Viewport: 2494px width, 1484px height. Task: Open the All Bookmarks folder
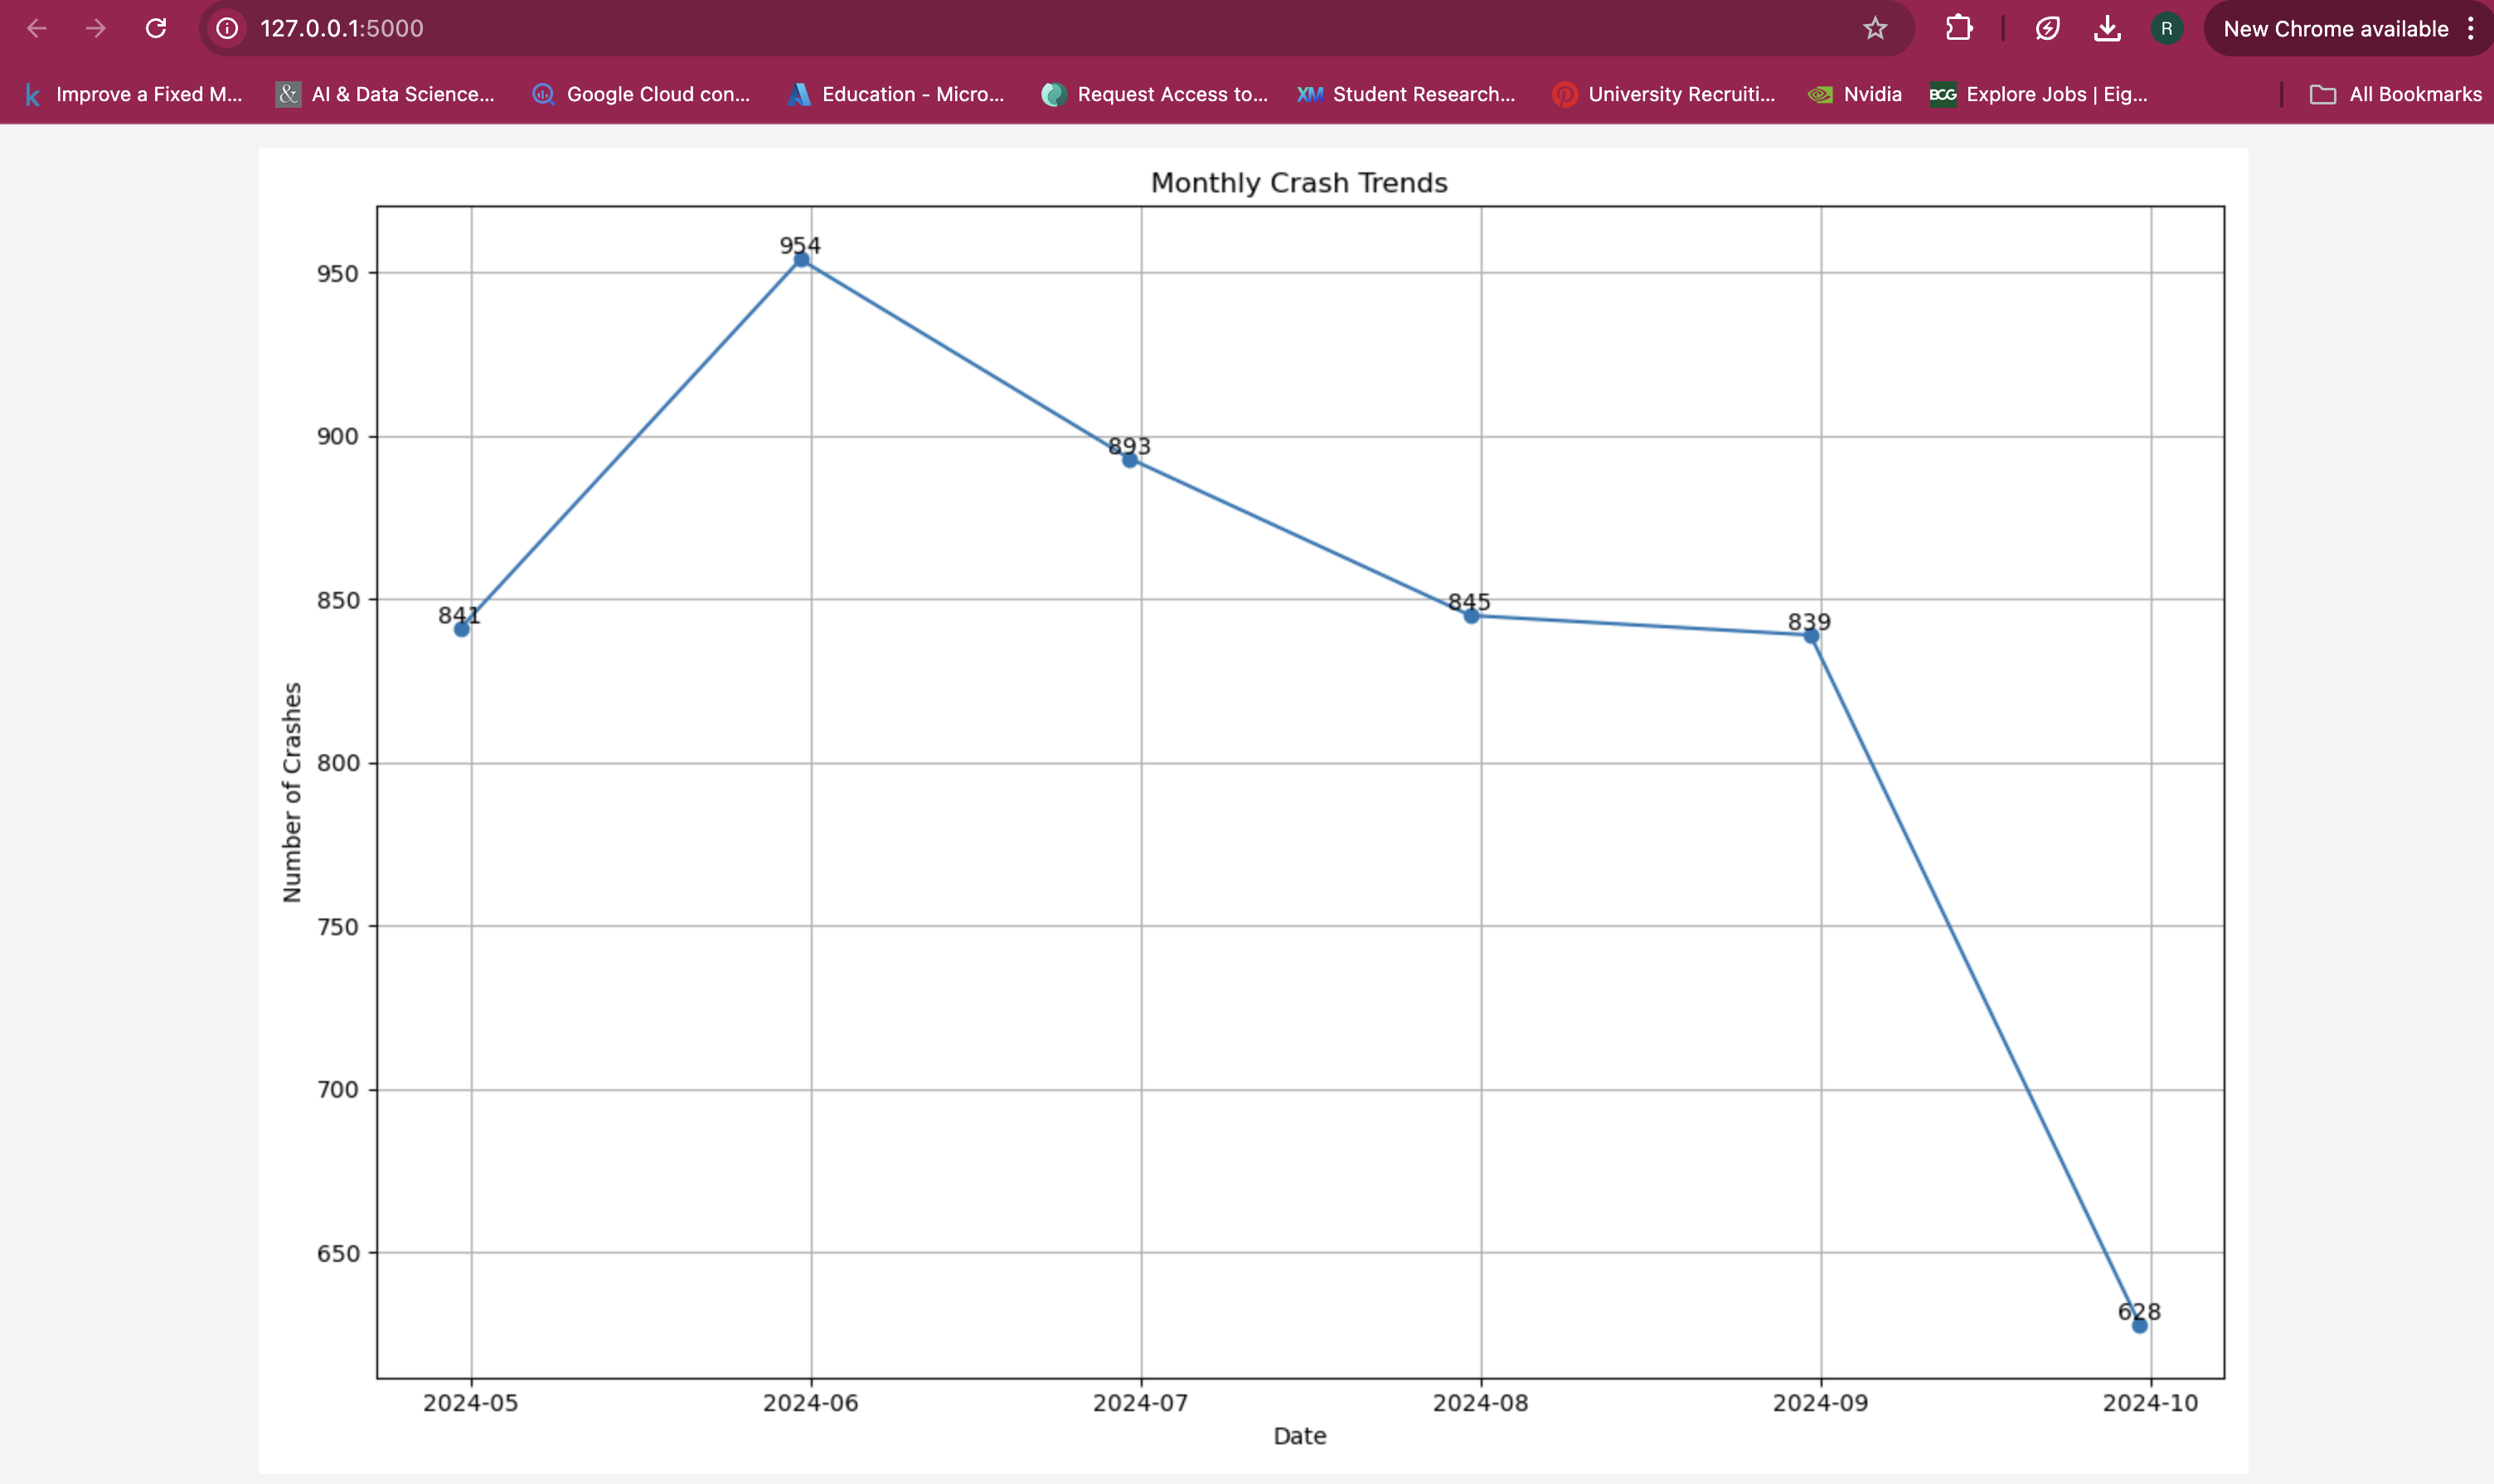coord(2396,94)
